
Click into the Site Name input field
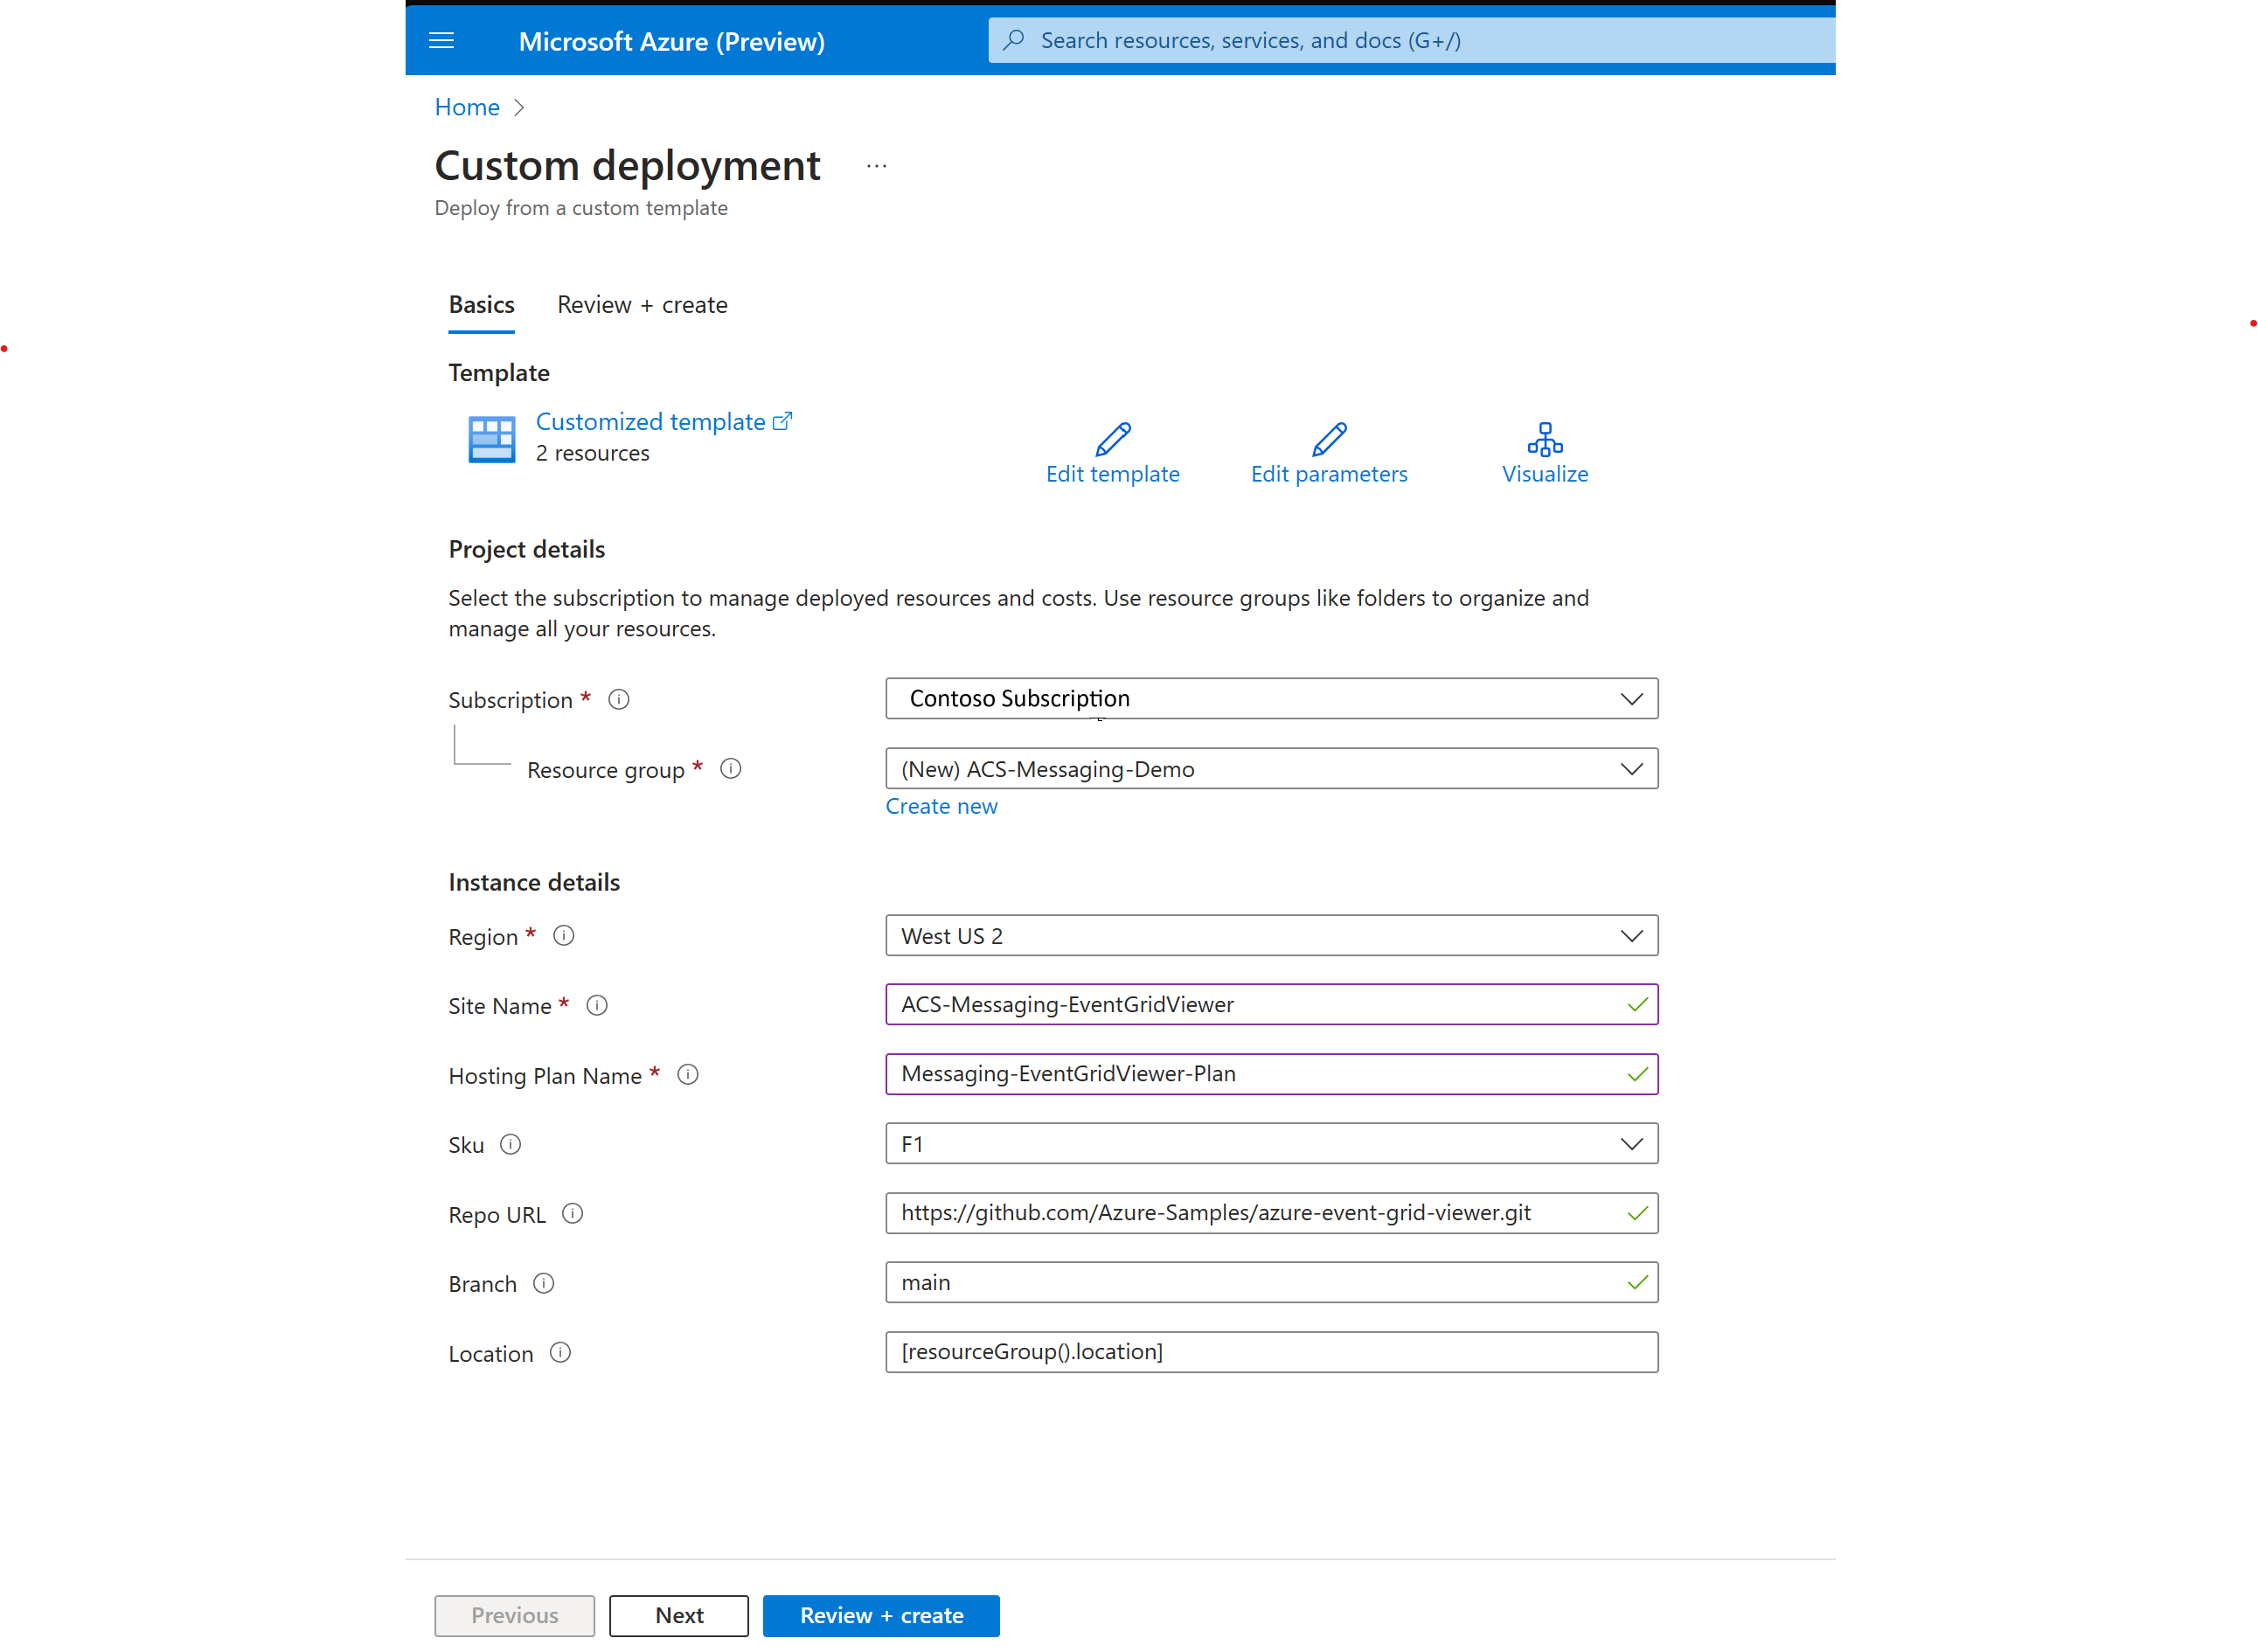[x=1250, y=1004]
